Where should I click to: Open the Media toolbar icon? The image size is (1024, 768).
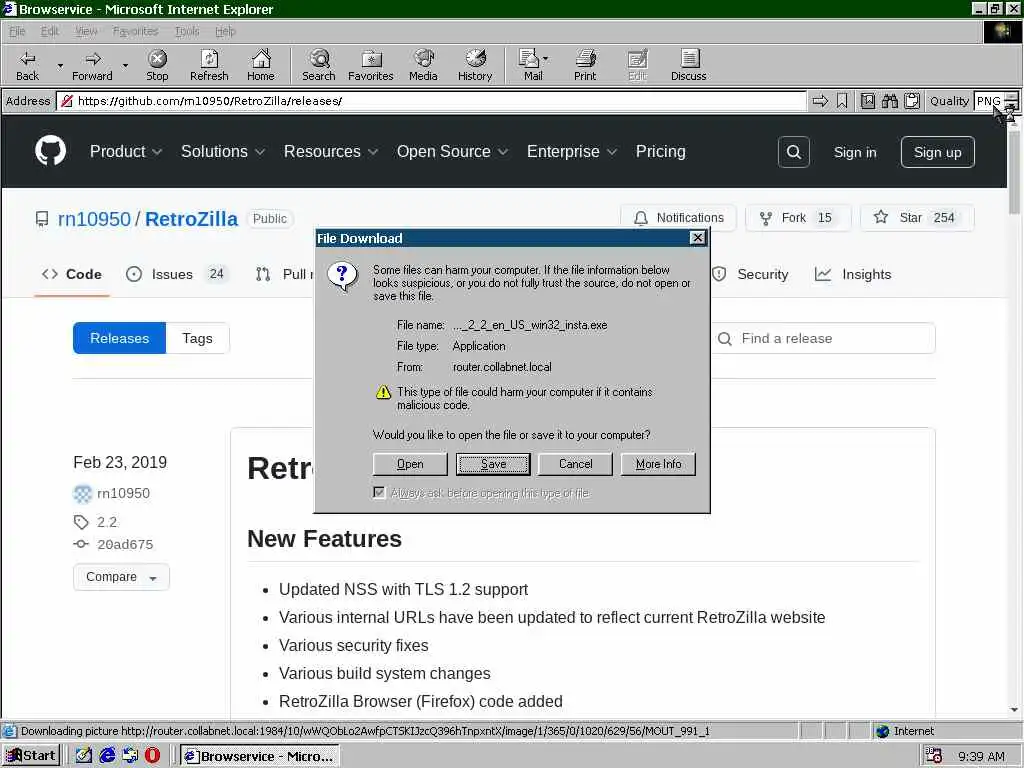click(x=423, y=65)
